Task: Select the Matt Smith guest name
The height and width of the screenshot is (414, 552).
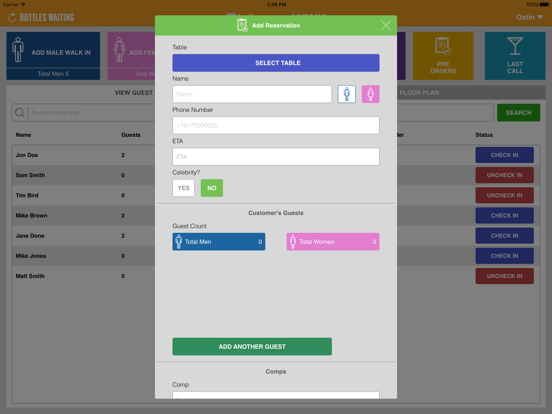Action: coord(30,276)
